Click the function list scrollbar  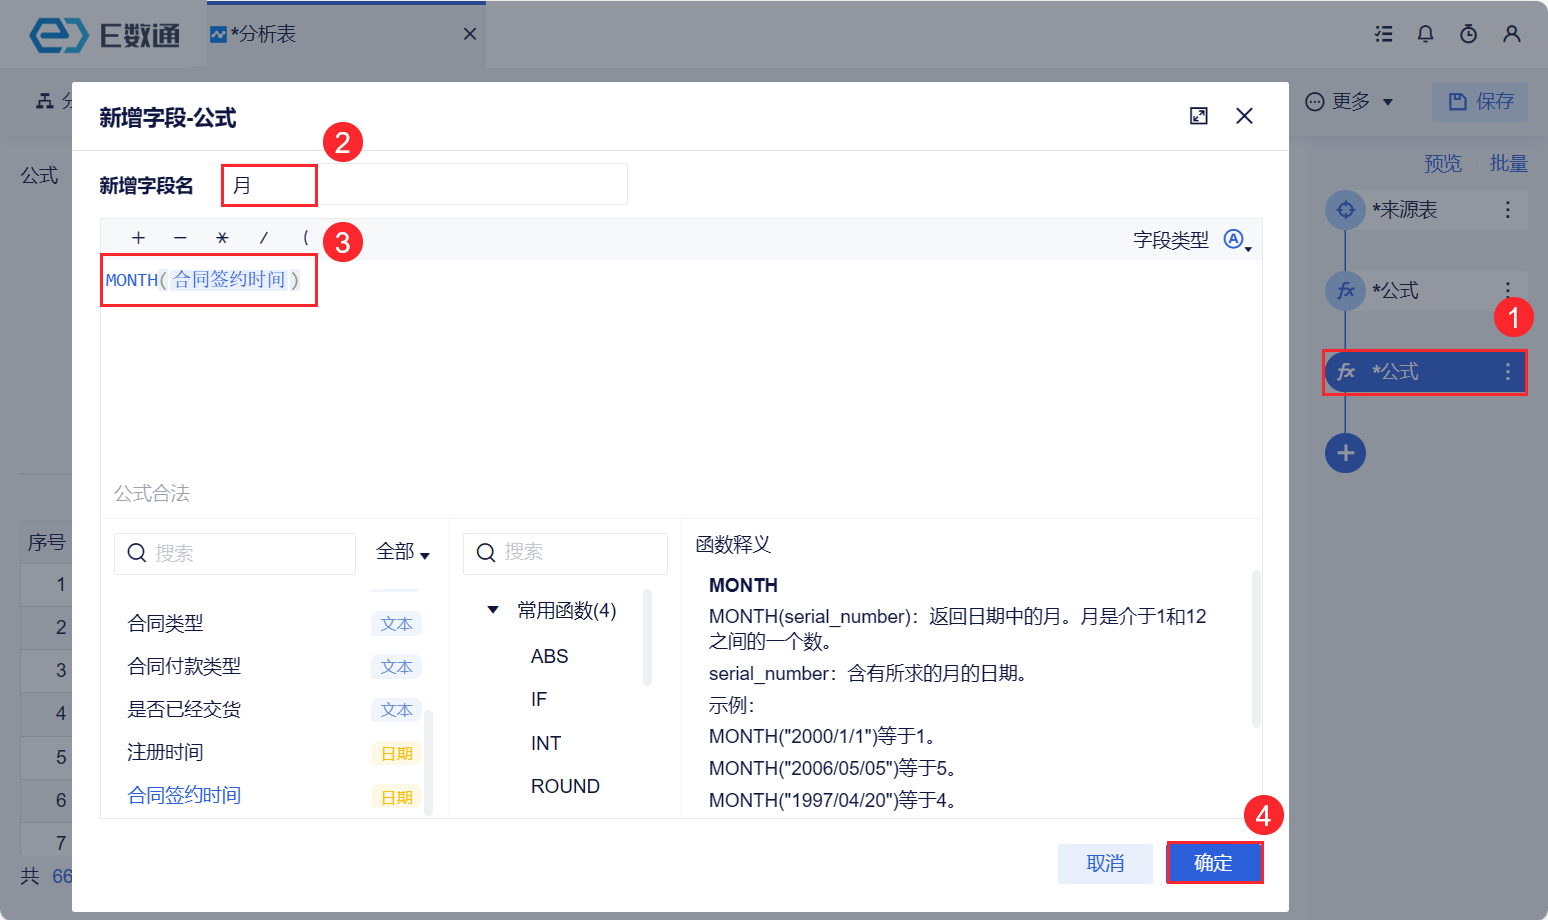pos(647,637)
